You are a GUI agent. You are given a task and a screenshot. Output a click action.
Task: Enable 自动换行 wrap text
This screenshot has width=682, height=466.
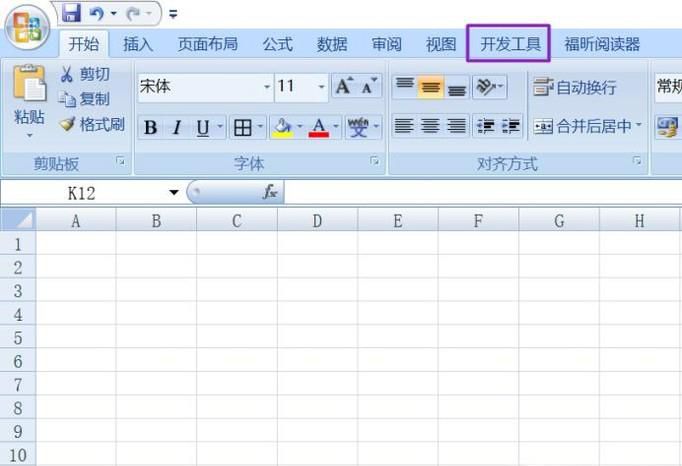coord(575,87)
